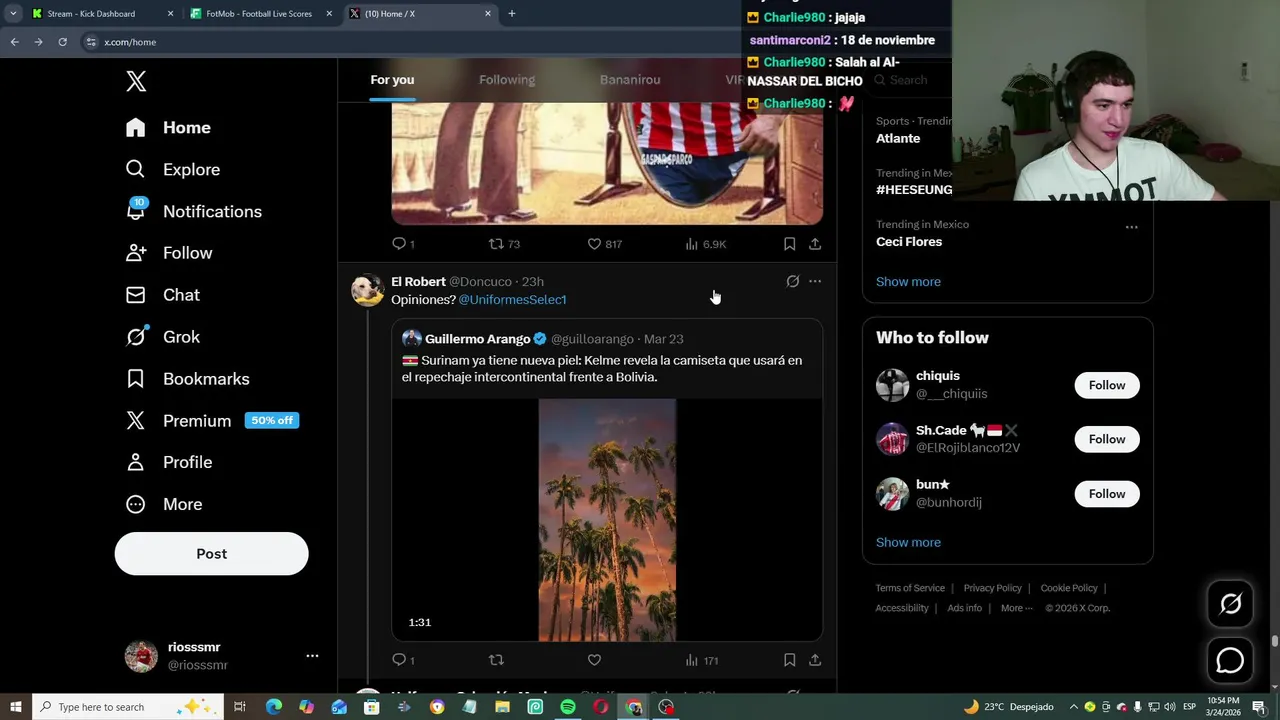The height and width of the screenshot is (720, 1280).
Task: Open Grok from the sidebar
Action: [162, 337]
